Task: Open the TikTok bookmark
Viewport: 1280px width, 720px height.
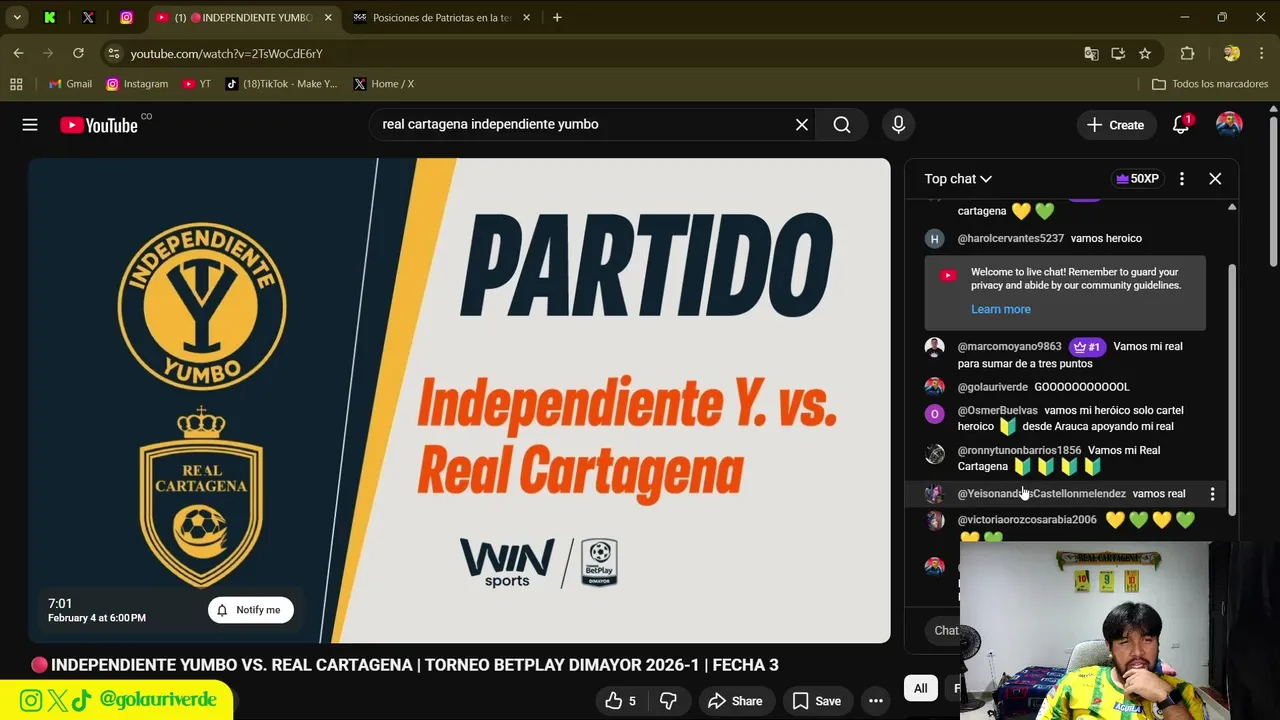Action: click(281, 84)
